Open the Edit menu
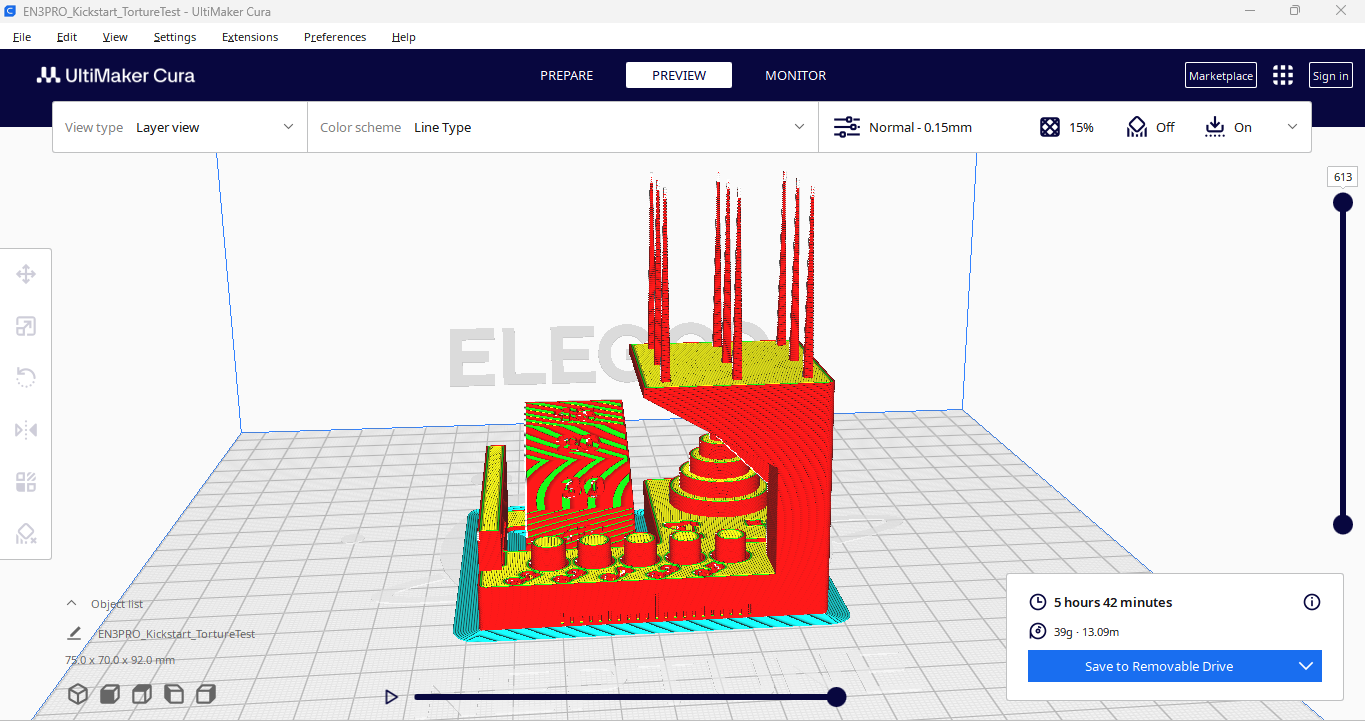Screen dimensions: 1365x721 [x=67, y=37]
